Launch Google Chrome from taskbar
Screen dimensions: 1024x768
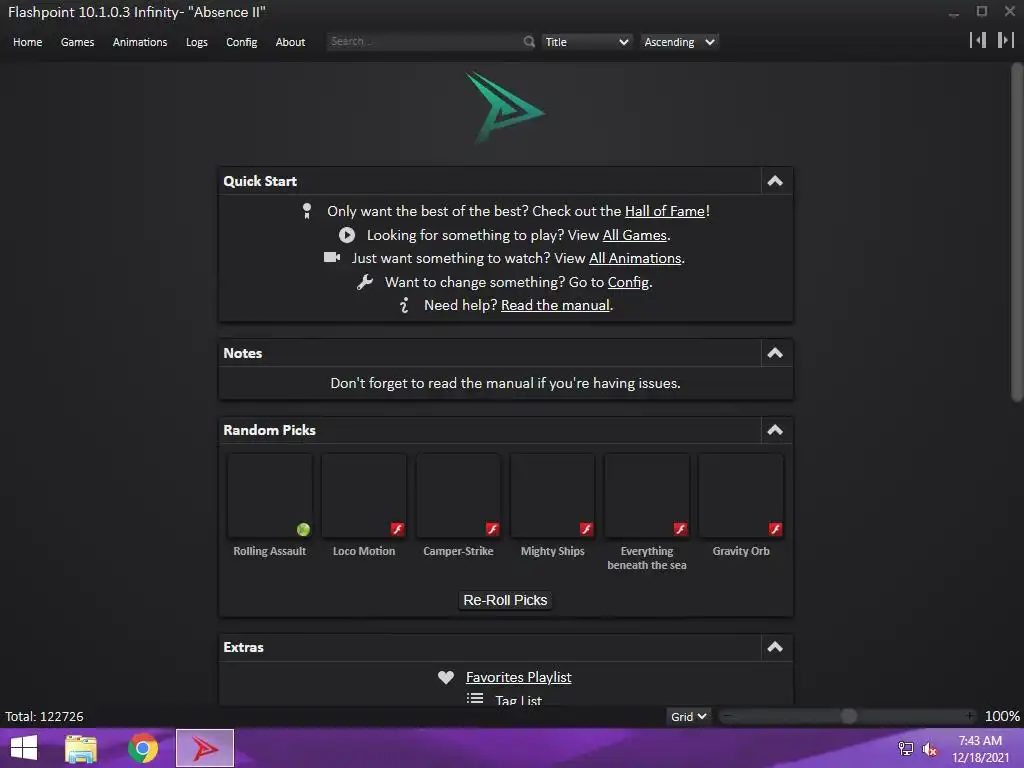(143, 748)
